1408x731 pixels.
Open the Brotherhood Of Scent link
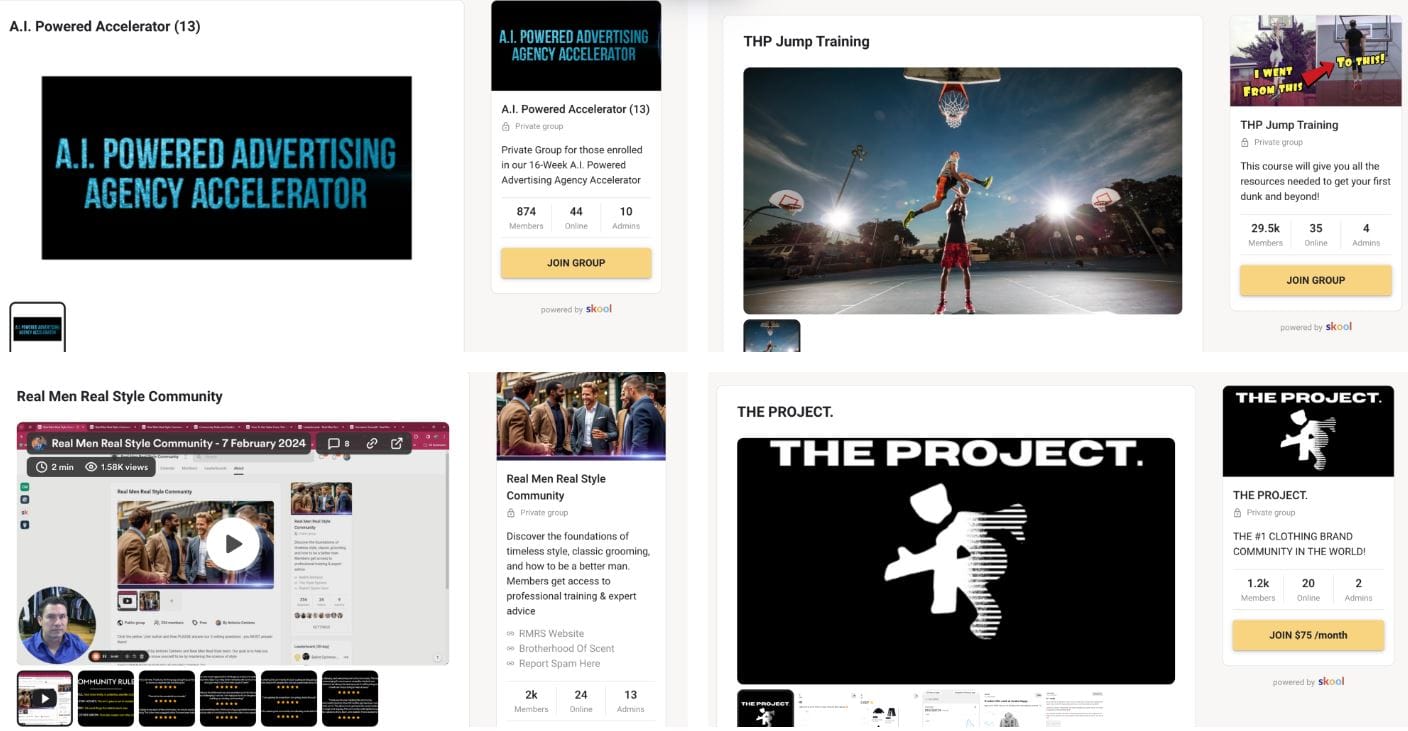(566, 649)
